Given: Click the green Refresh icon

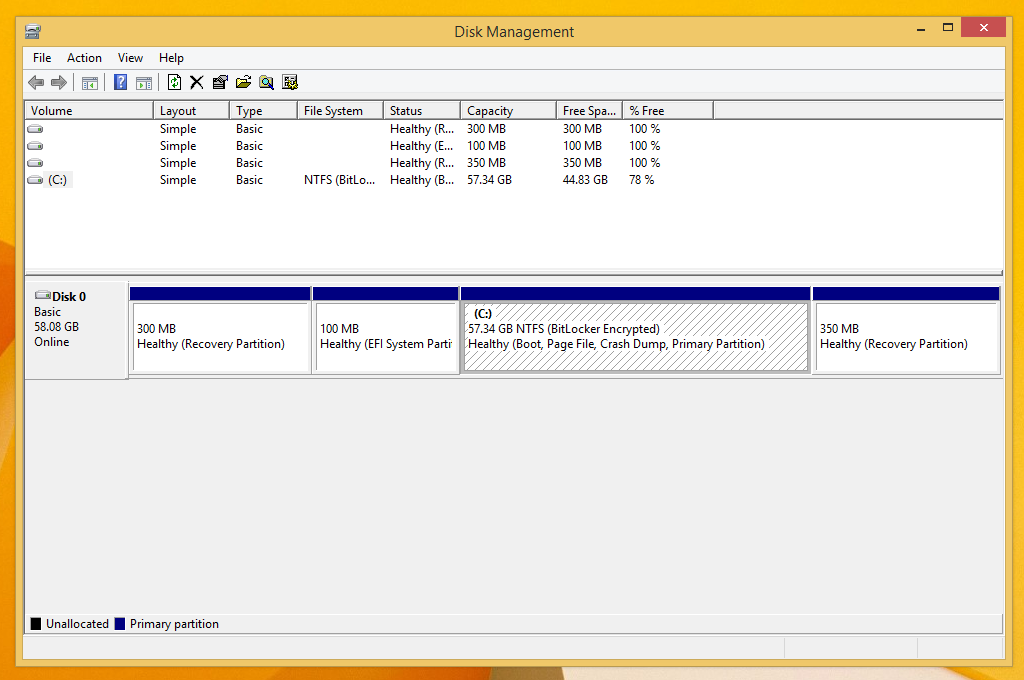Looking at the screenshot, I should coord(174,82).
